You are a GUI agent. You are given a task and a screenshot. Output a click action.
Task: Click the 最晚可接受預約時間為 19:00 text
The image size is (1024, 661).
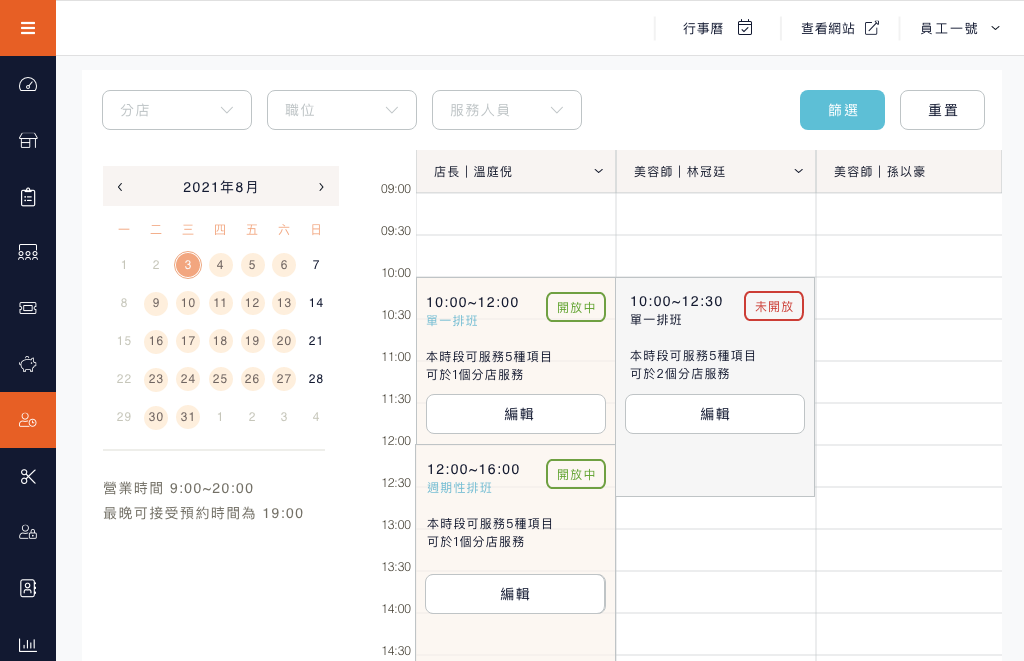point(203,513)
